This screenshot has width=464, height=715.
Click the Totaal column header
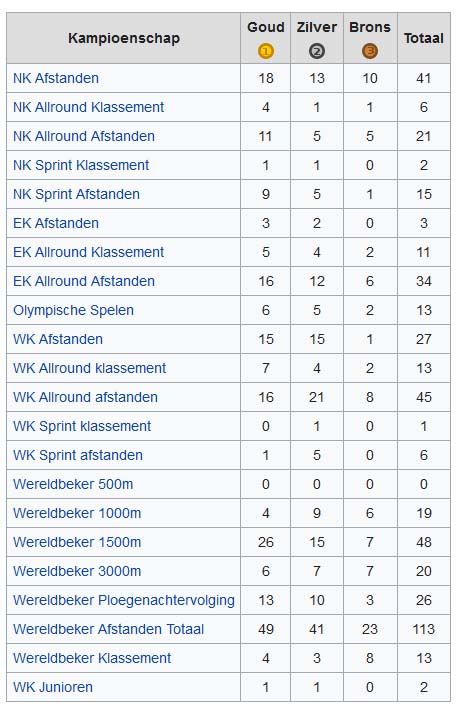coord(423,38)
